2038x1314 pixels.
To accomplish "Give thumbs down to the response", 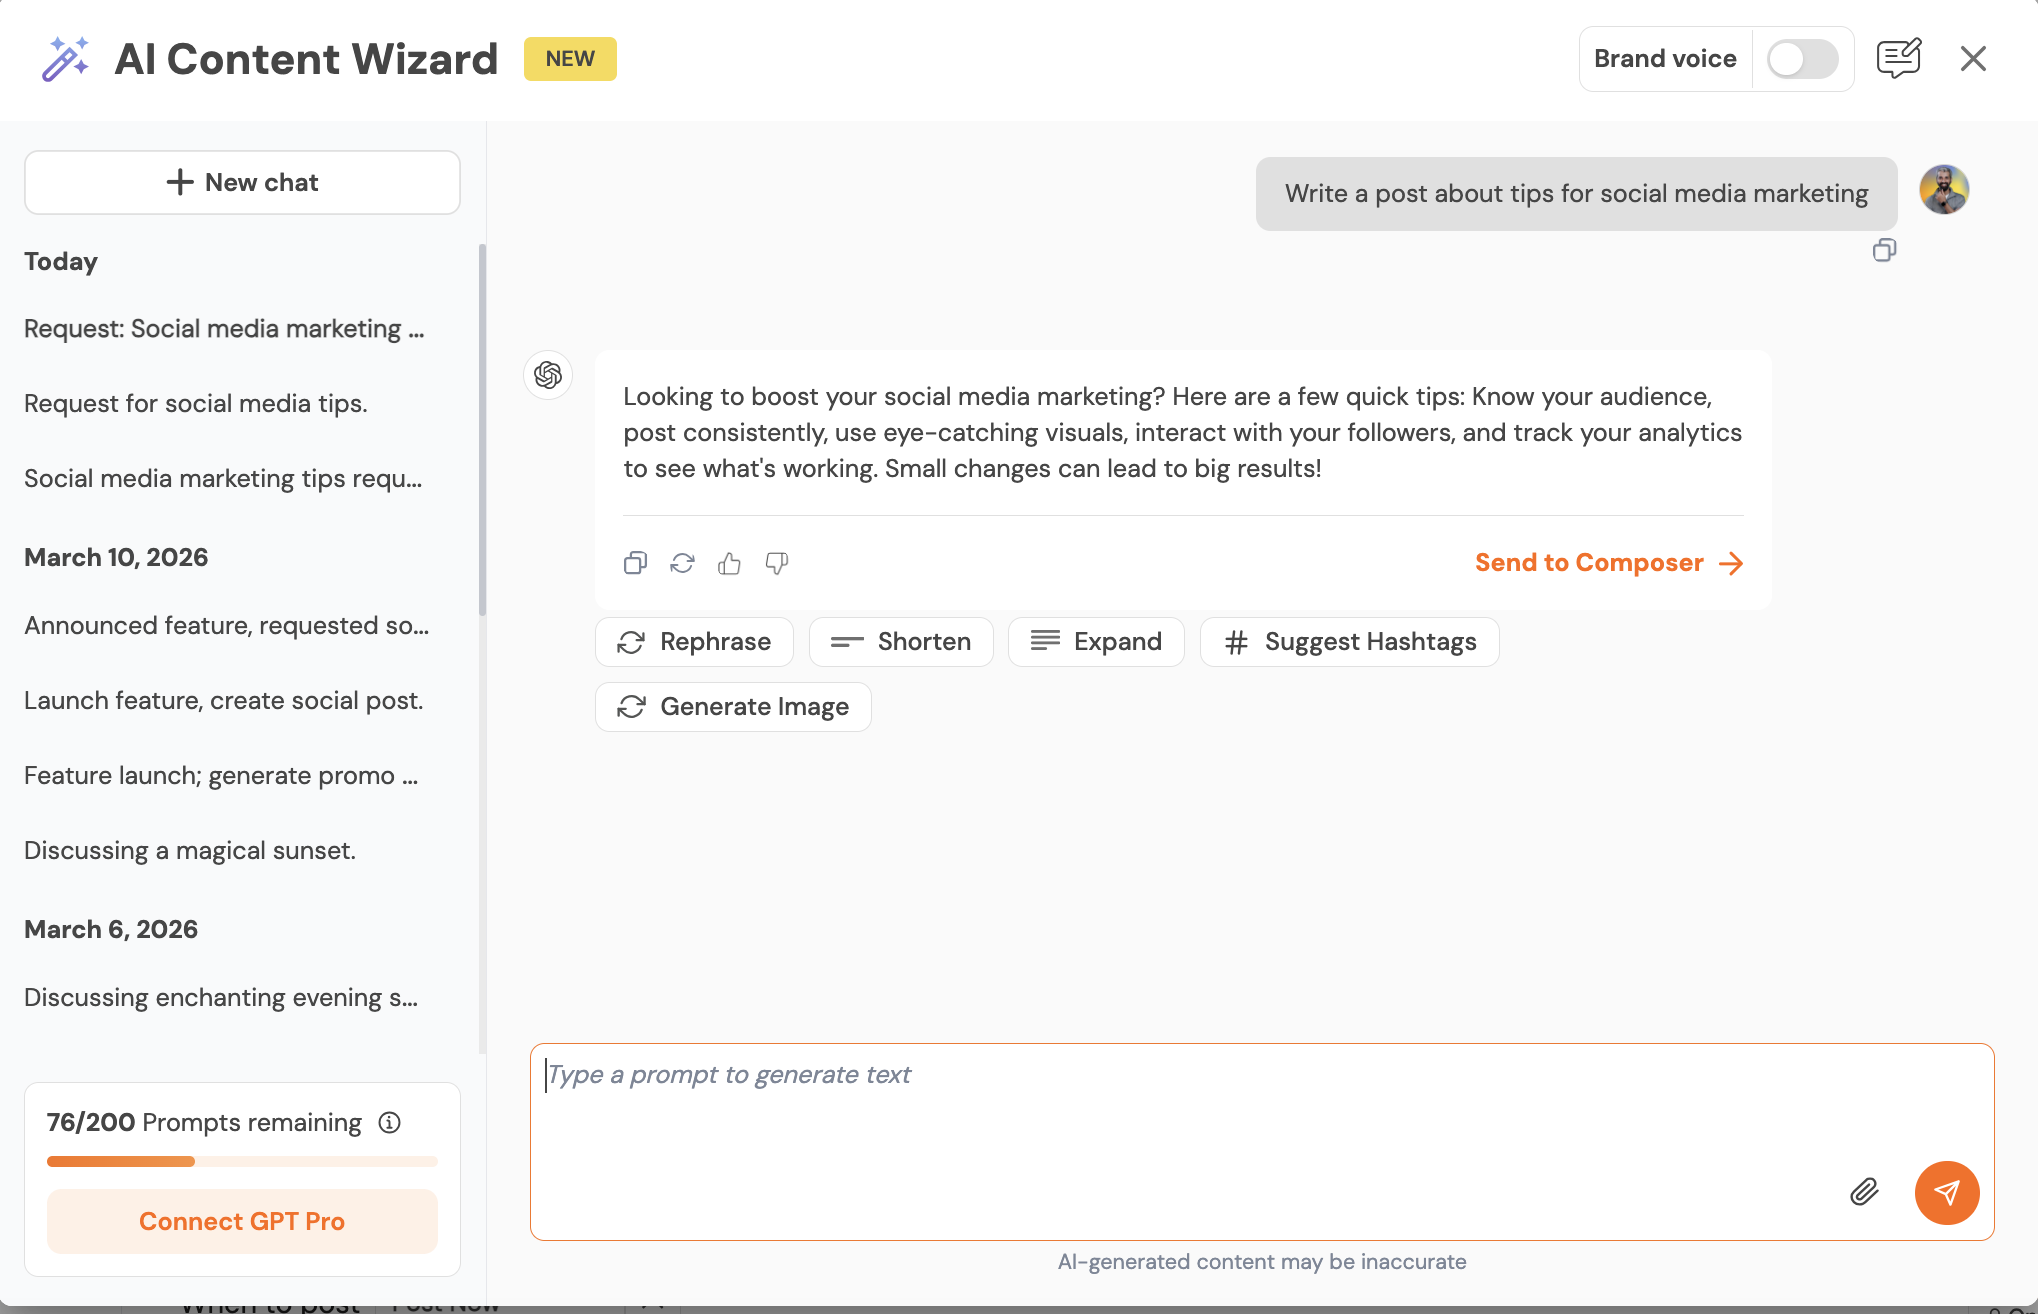I will tap(777, 563).
